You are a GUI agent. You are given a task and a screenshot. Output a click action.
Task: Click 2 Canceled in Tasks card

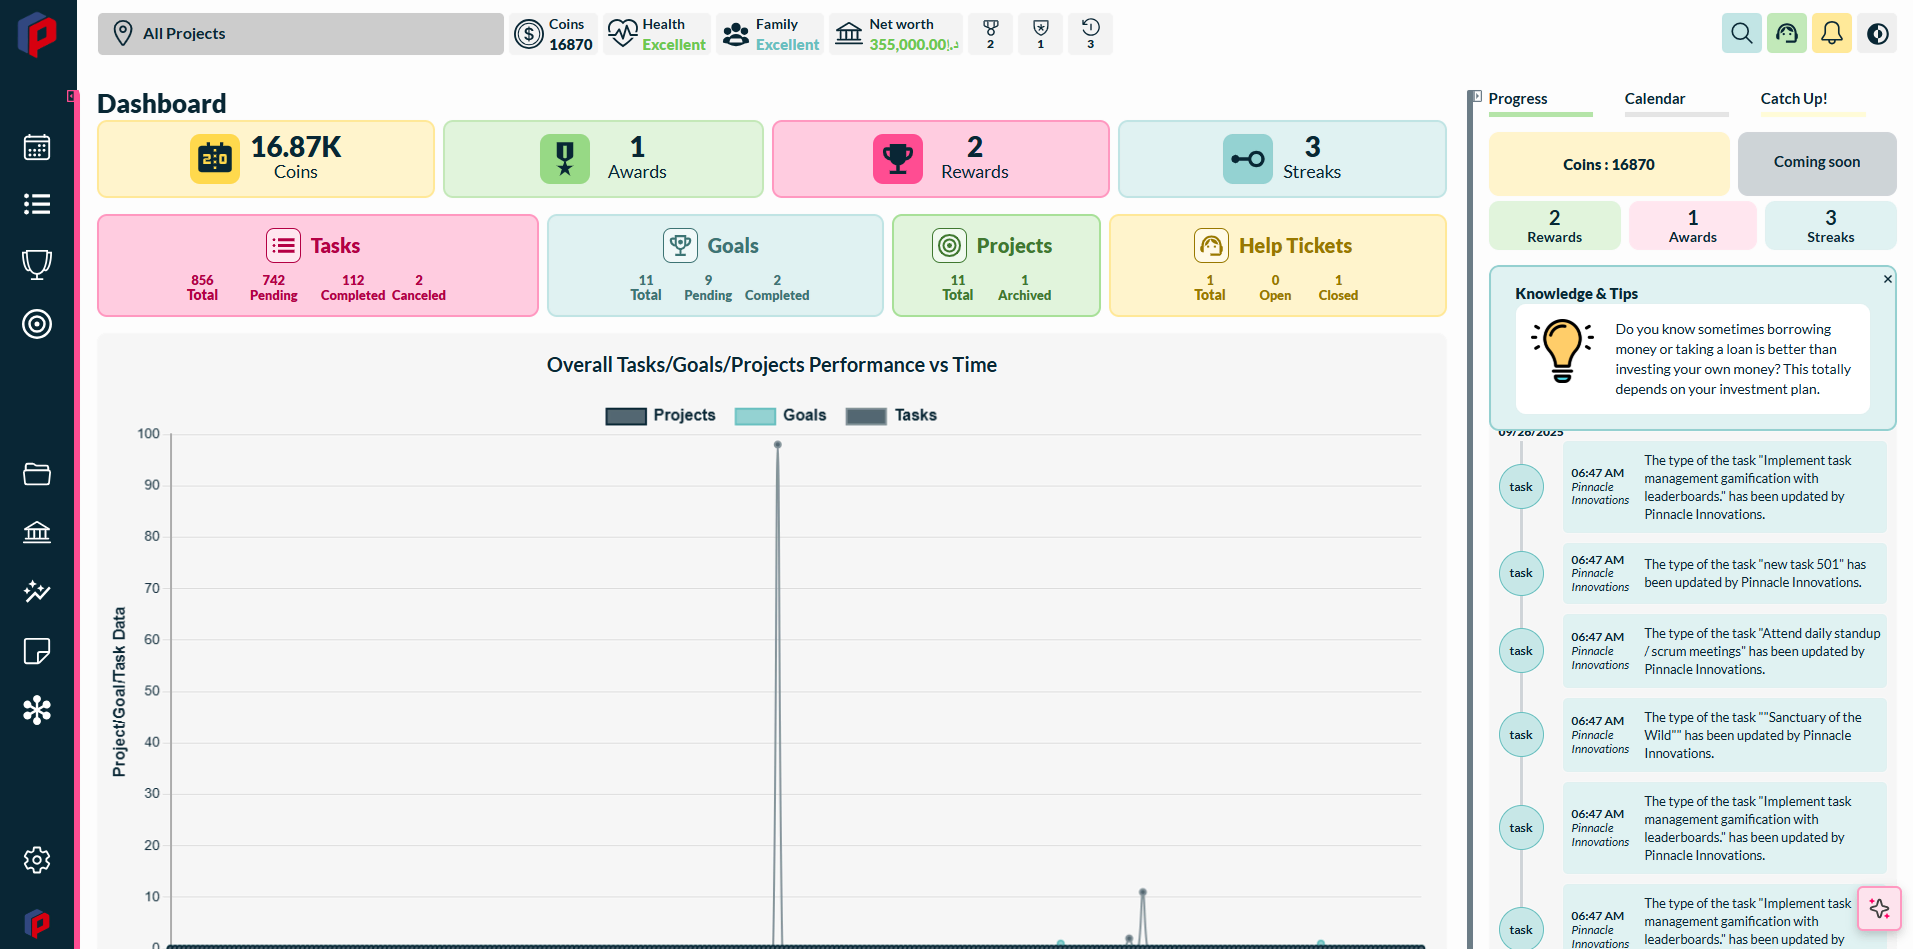[419, 288]
